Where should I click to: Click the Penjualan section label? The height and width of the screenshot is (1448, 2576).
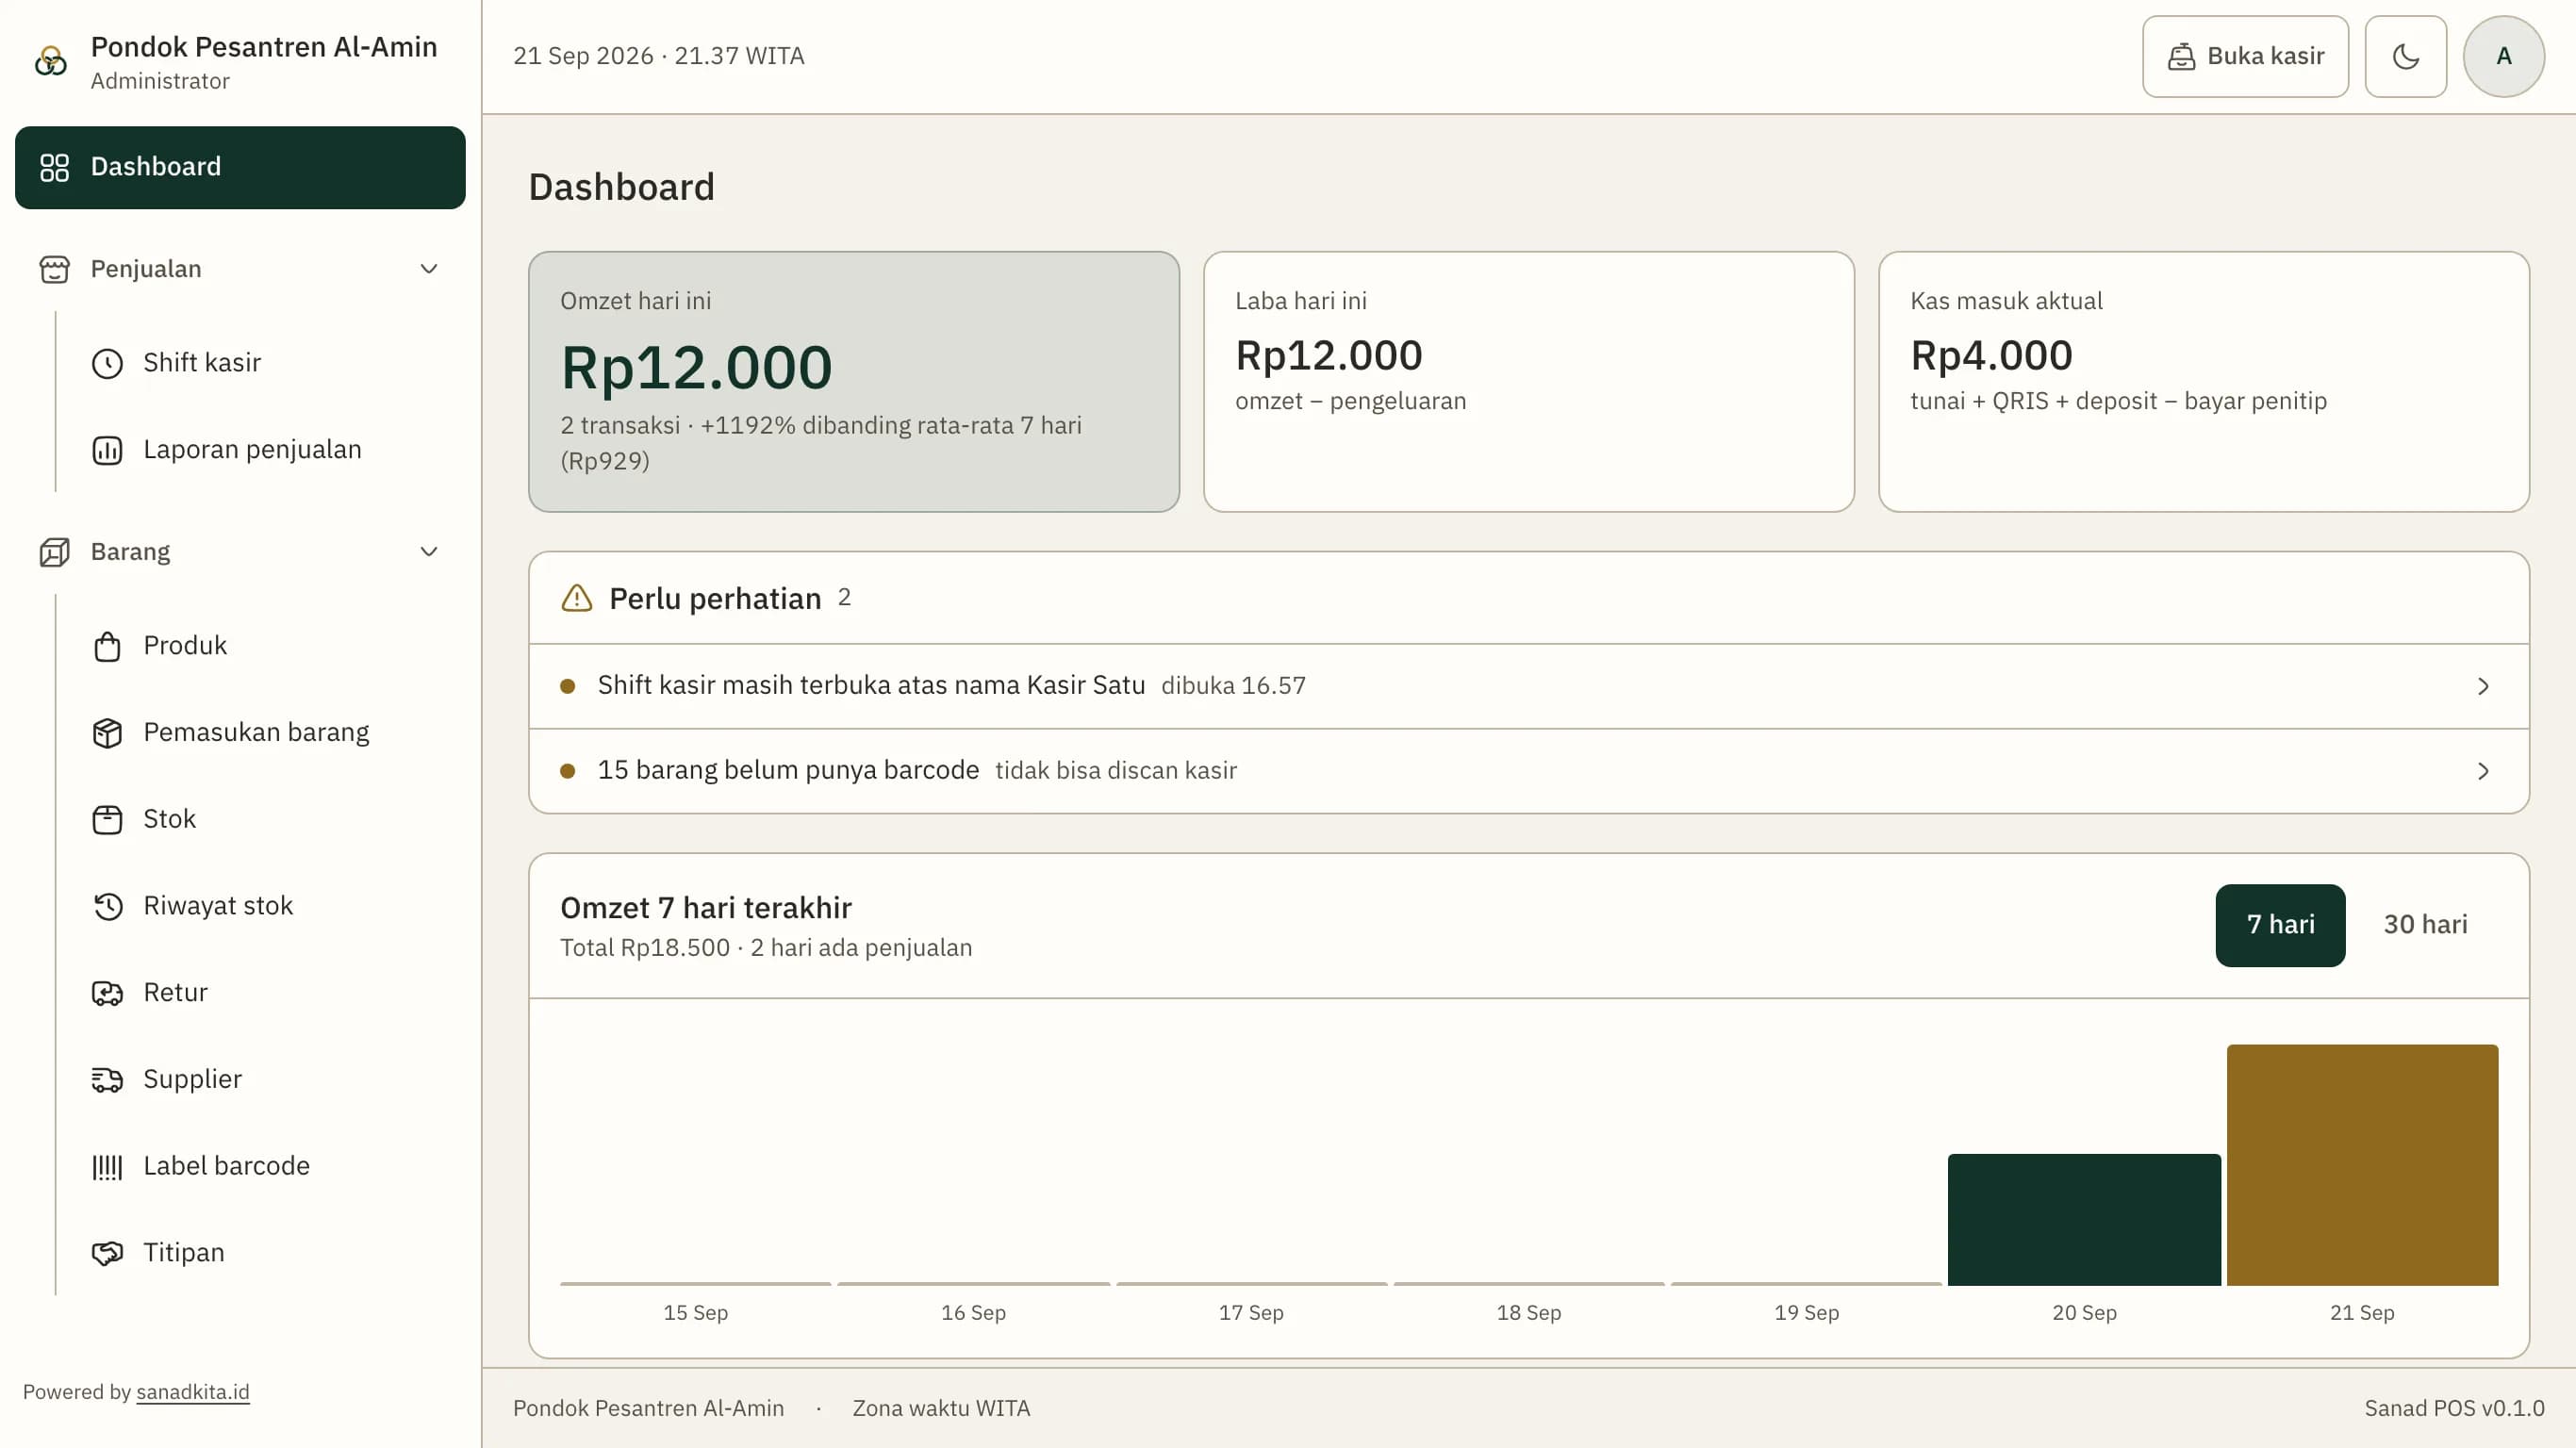(146, 269)
